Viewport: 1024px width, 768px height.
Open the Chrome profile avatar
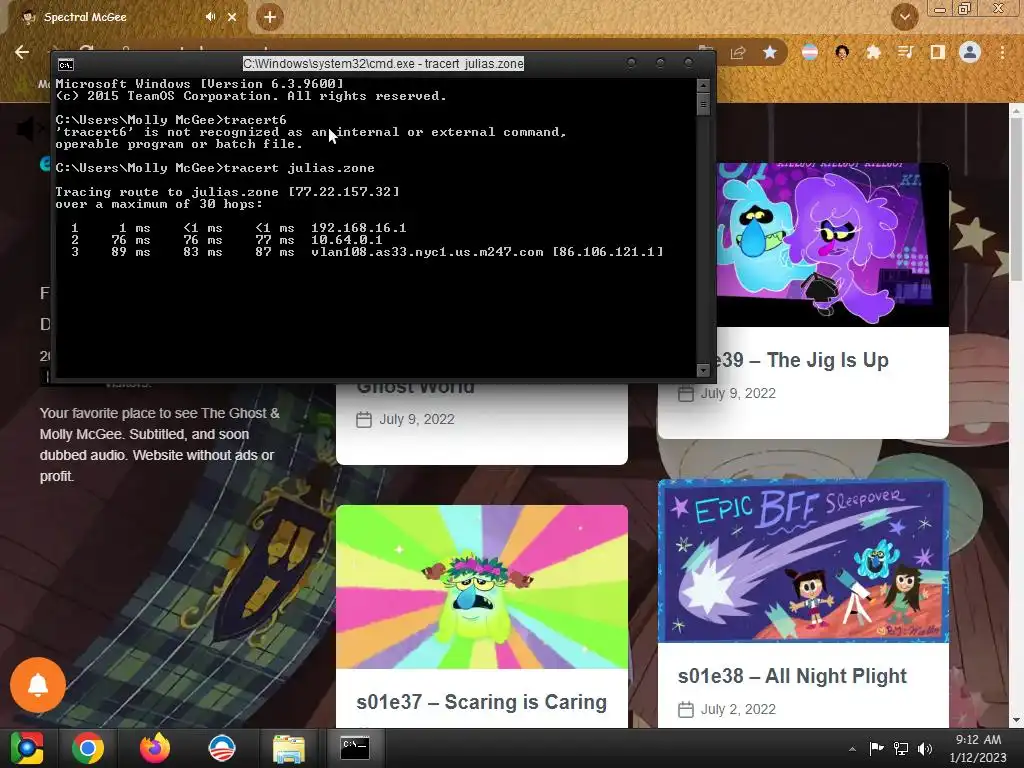[x=970, y=52]
